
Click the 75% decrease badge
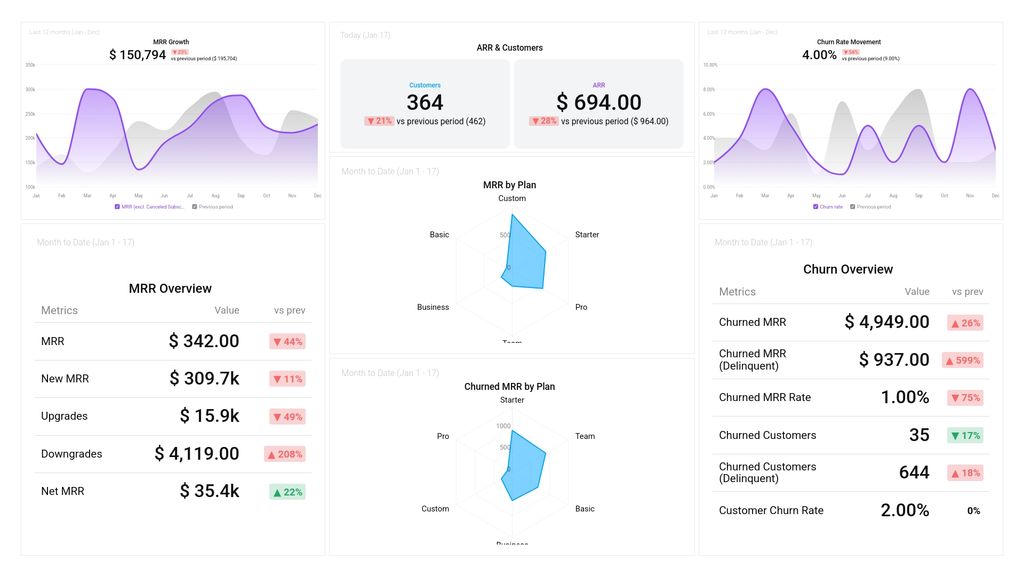click(x=965, y=398)
